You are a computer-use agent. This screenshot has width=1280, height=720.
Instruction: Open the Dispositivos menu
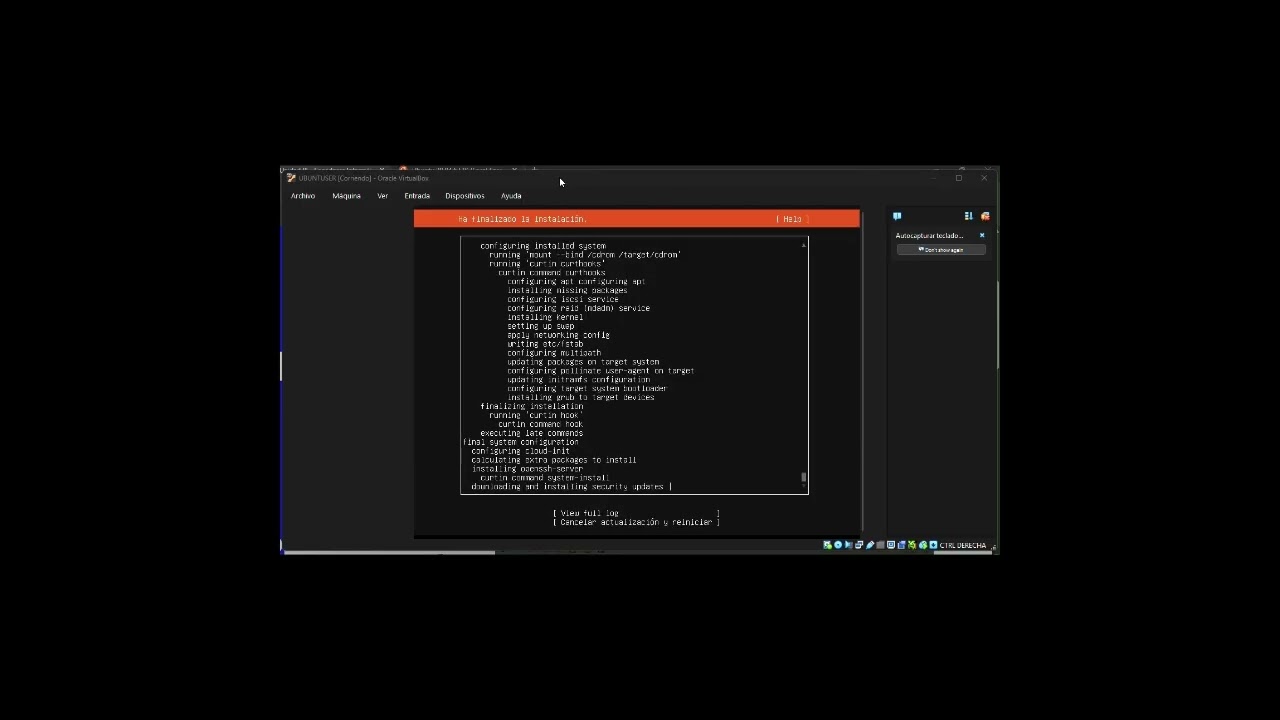tap(465, 196)
